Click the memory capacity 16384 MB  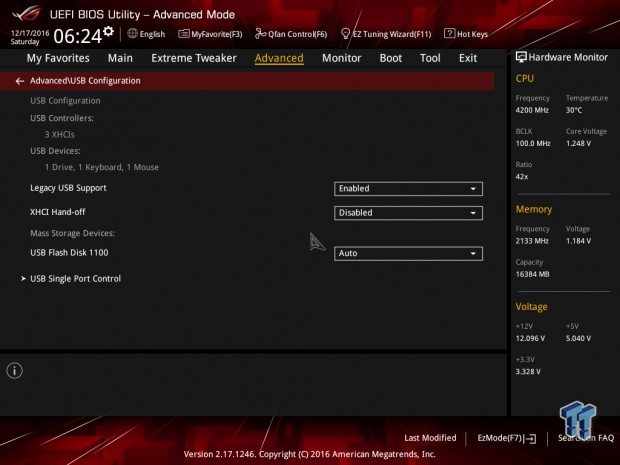532,274
